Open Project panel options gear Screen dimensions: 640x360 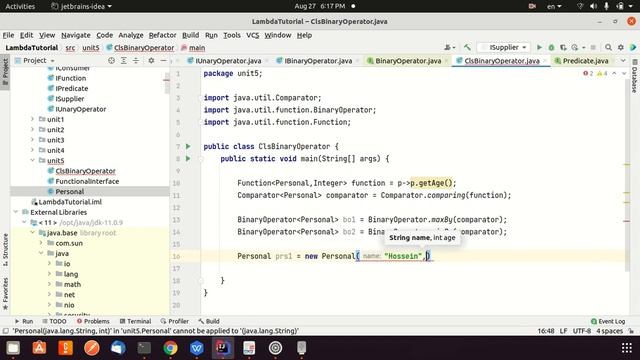[151, 60]
